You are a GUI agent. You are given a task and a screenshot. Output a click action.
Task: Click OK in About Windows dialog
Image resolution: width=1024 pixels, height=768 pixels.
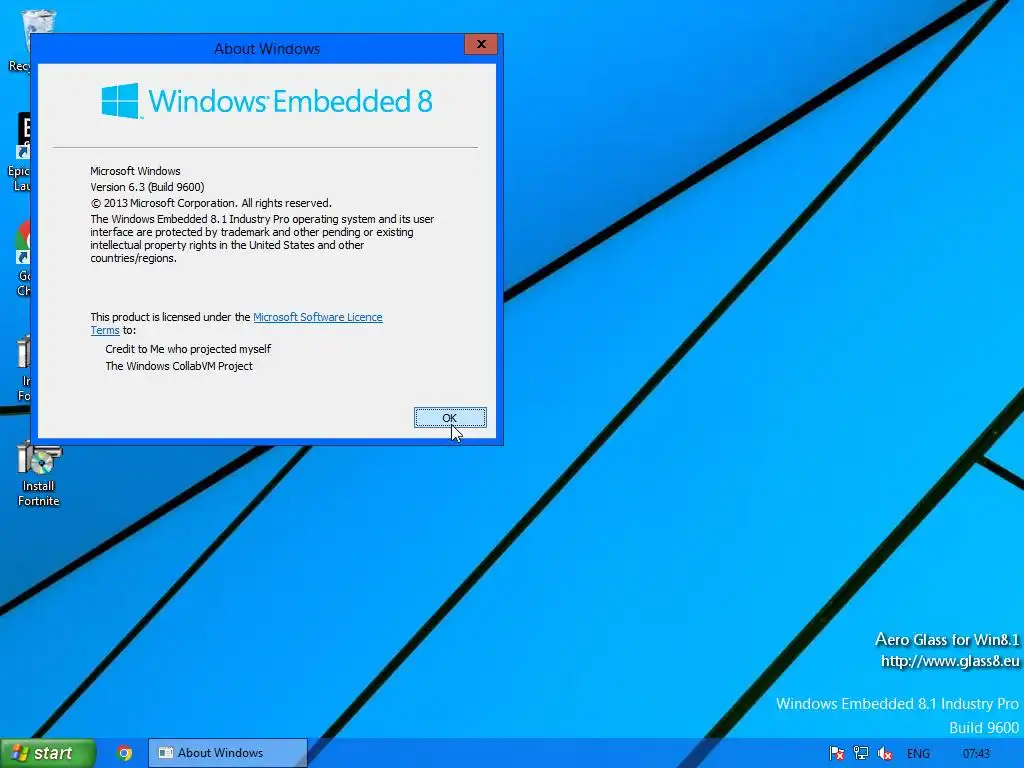450,418
